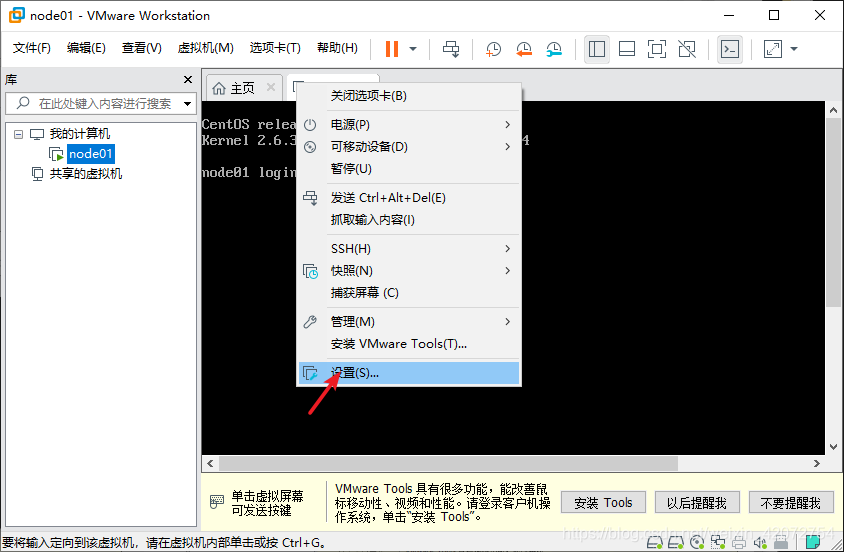Click the horizontal scrollbar left arrow
The image size is (844, 552).
(x=210, y=463)
